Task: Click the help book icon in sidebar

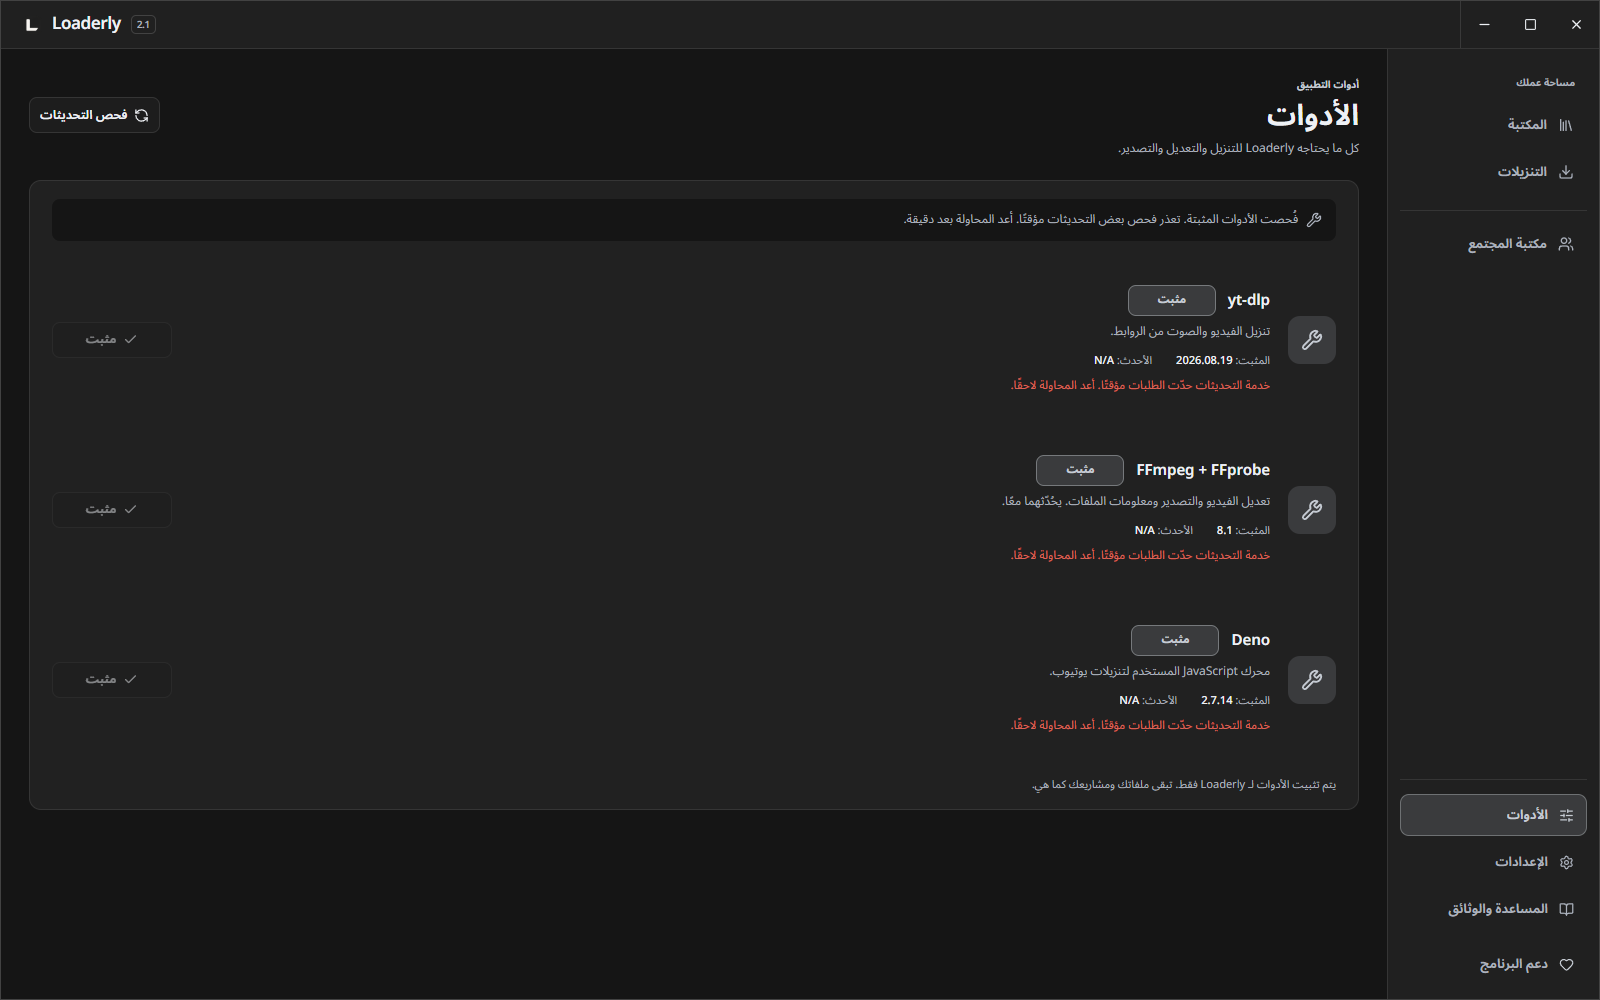Action: pos(1566,909)
